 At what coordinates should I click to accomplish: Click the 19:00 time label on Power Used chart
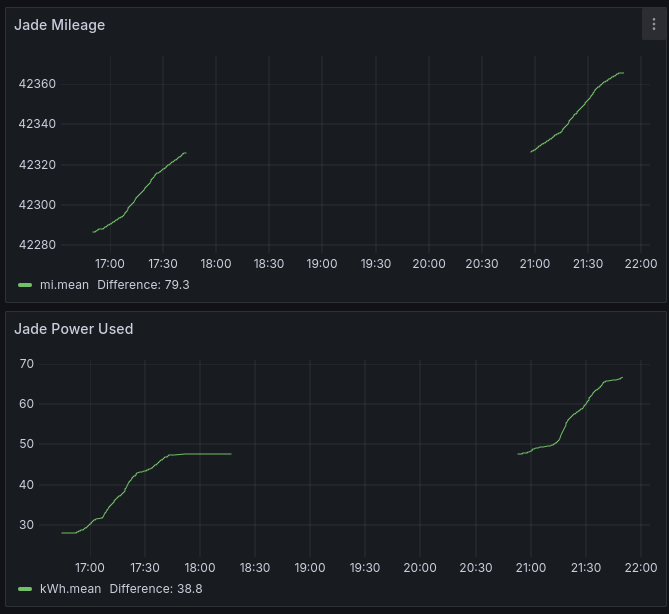pos(310,568)
